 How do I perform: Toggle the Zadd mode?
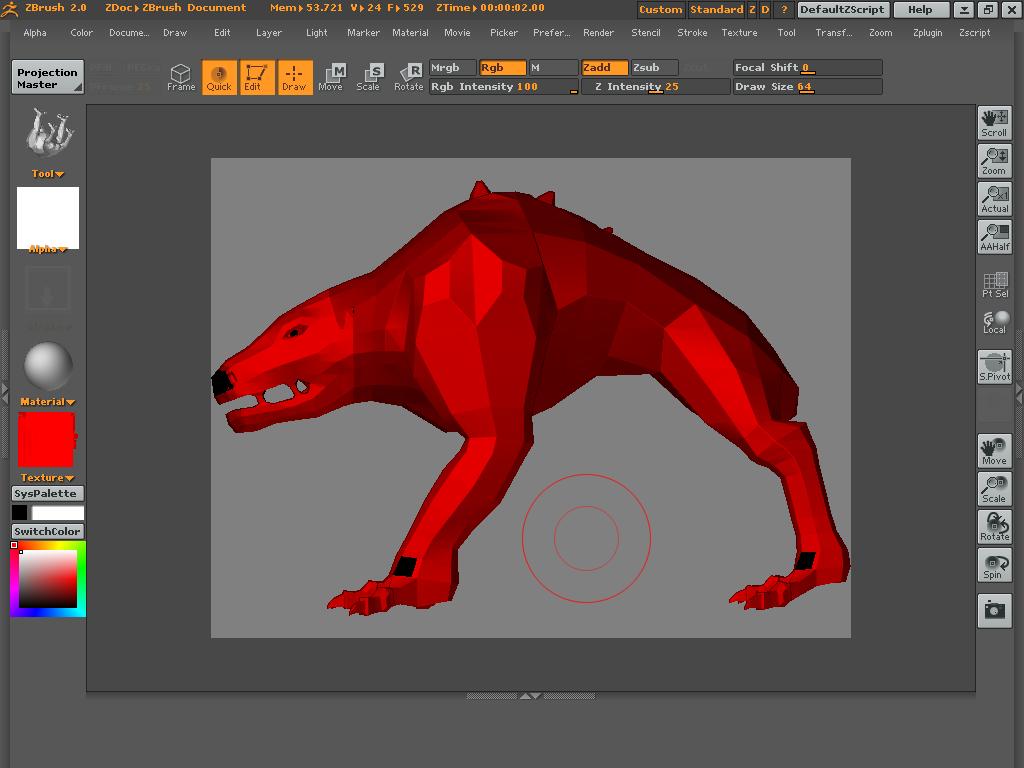coord(604,68)
